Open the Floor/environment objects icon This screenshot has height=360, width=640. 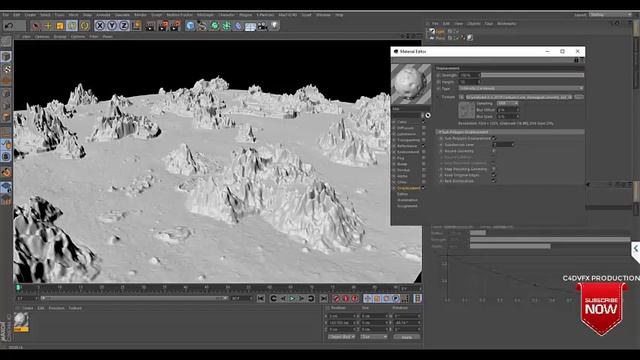pyautogui.click(x=250, y=26)
